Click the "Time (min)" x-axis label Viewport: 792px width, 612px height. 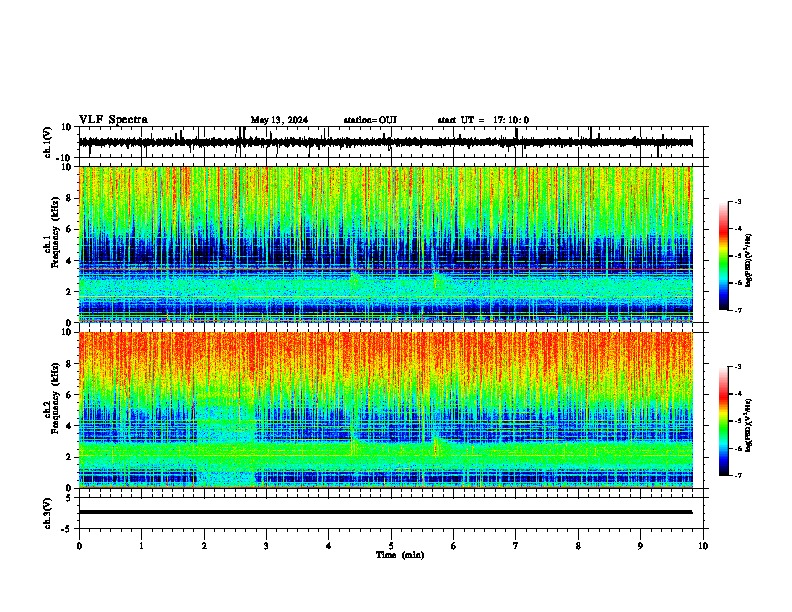click(x=400, y=555)
